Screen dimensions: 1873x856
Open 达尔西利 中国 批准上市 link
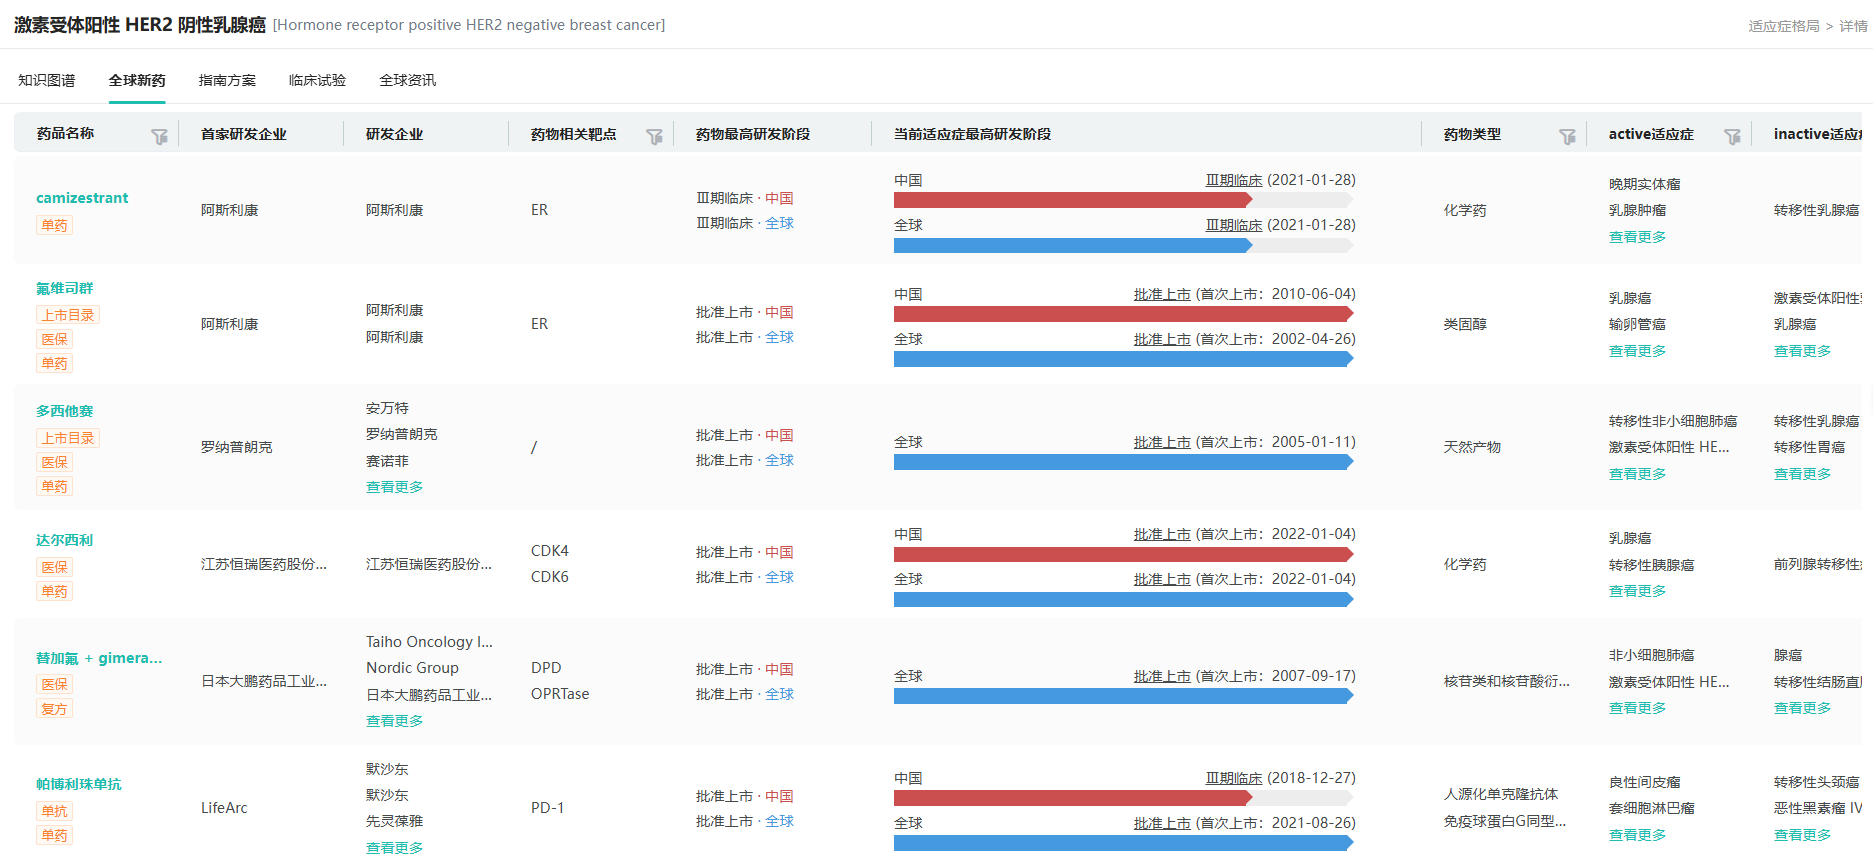[1162, 534]
